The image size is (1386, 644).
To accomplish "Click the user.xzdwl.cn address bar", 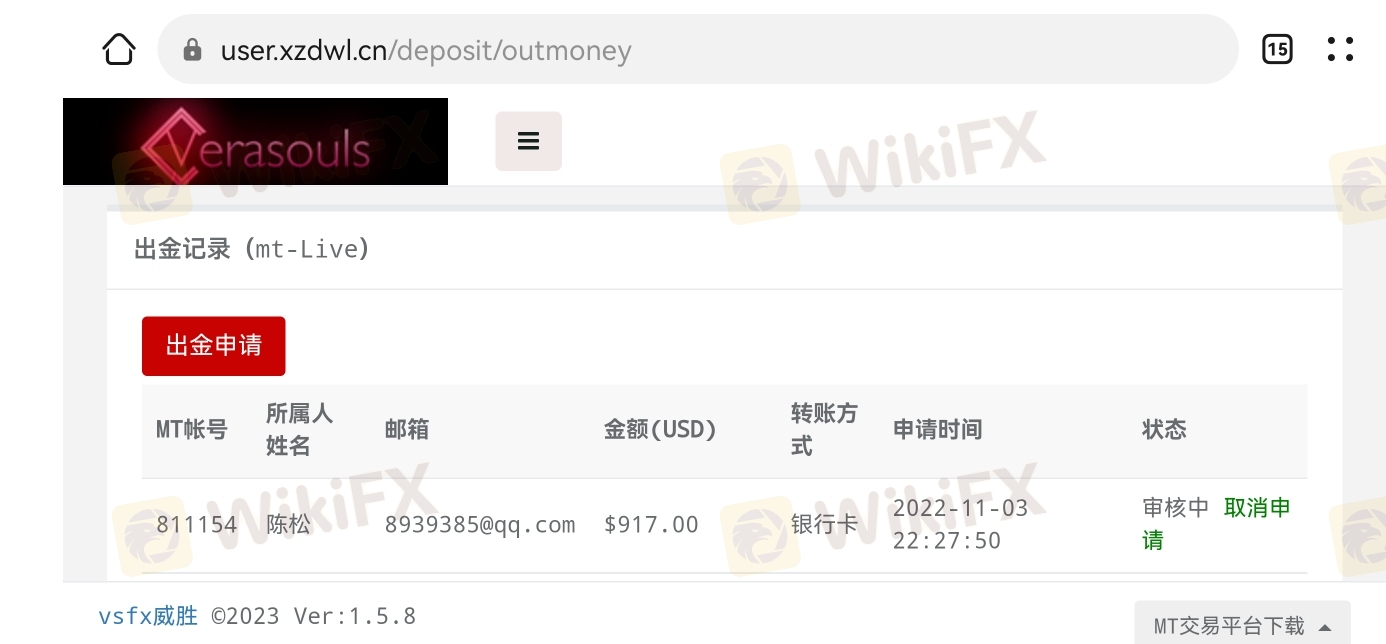I will 698,49.
